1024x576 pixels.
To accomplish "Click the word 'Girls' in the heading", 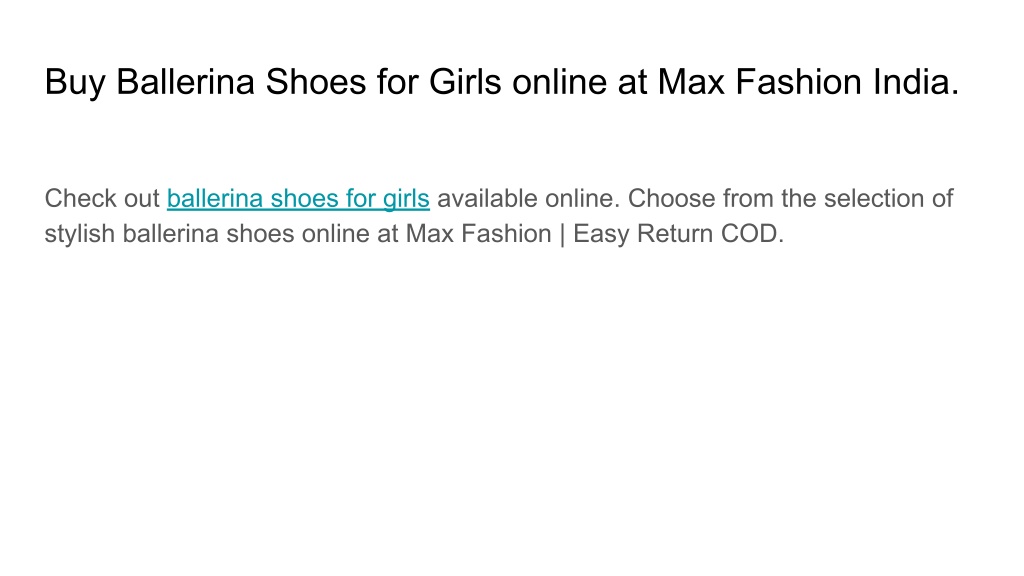I will [x=465, y=82].
